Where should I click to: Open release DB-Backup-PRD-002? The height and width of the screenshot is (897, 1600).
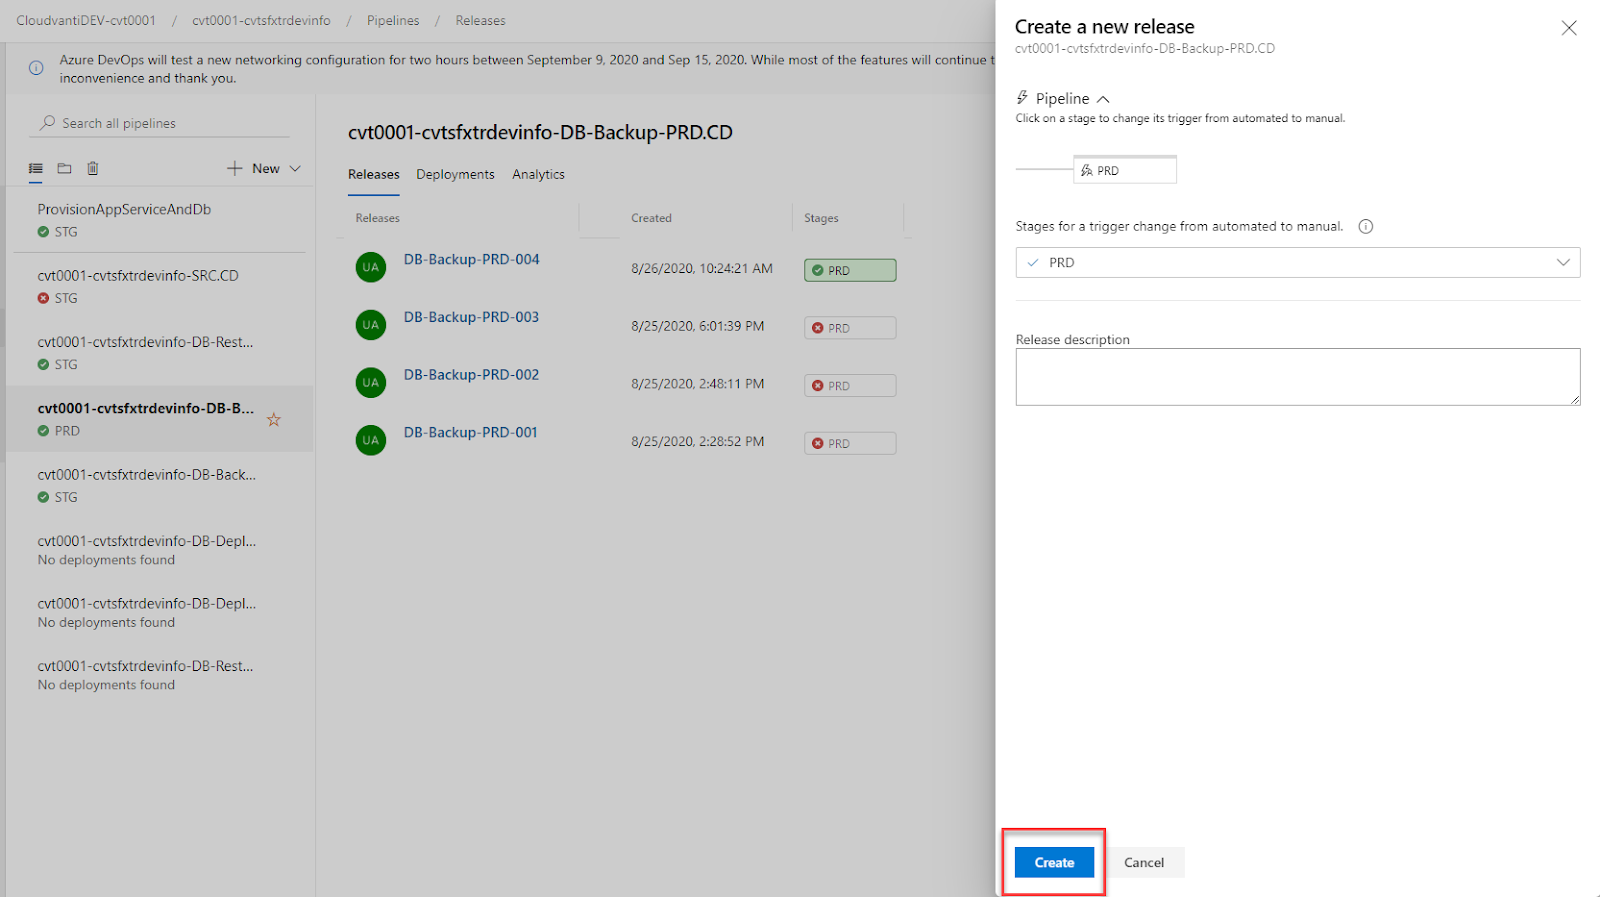pyautogui.click(x=471, y=375)
